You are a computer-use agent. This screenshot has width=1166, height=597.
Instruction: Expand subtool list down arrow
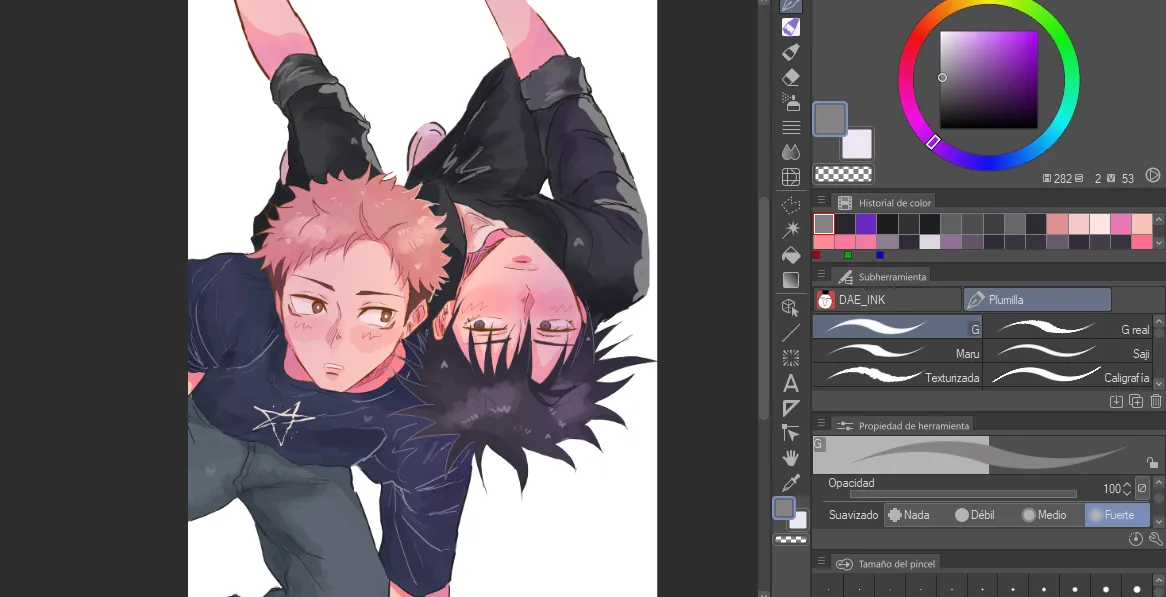tap(1159, 384)
